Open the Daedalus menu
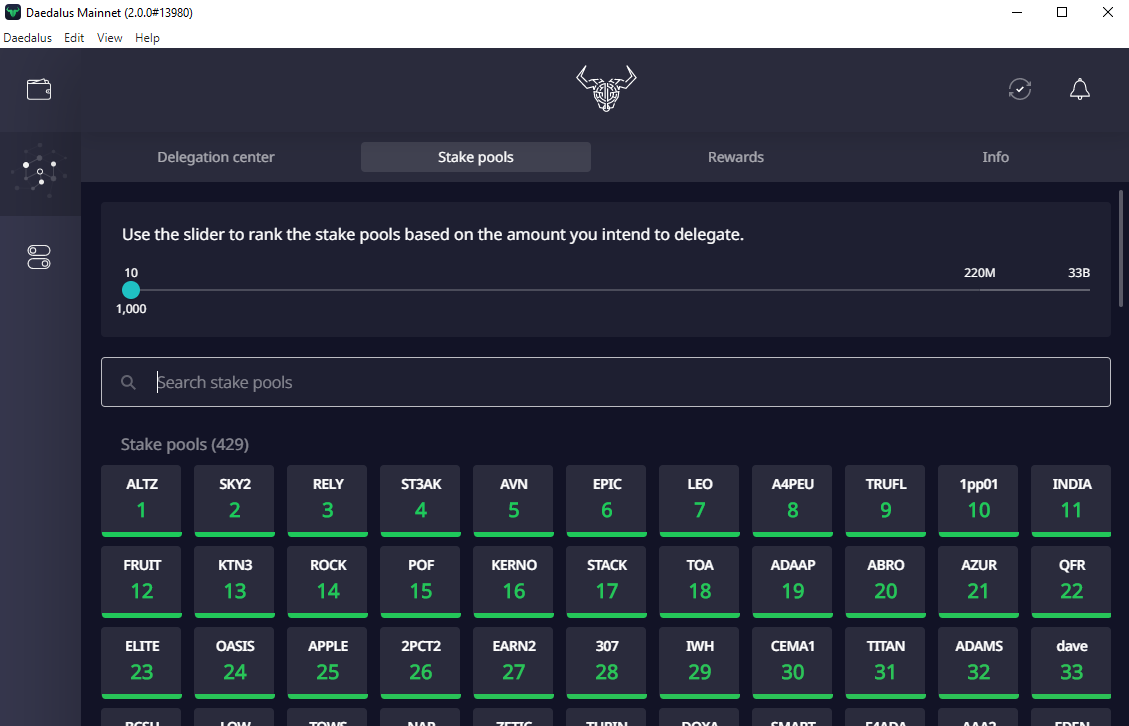The image size is (1129, 726). click(27, 37)
